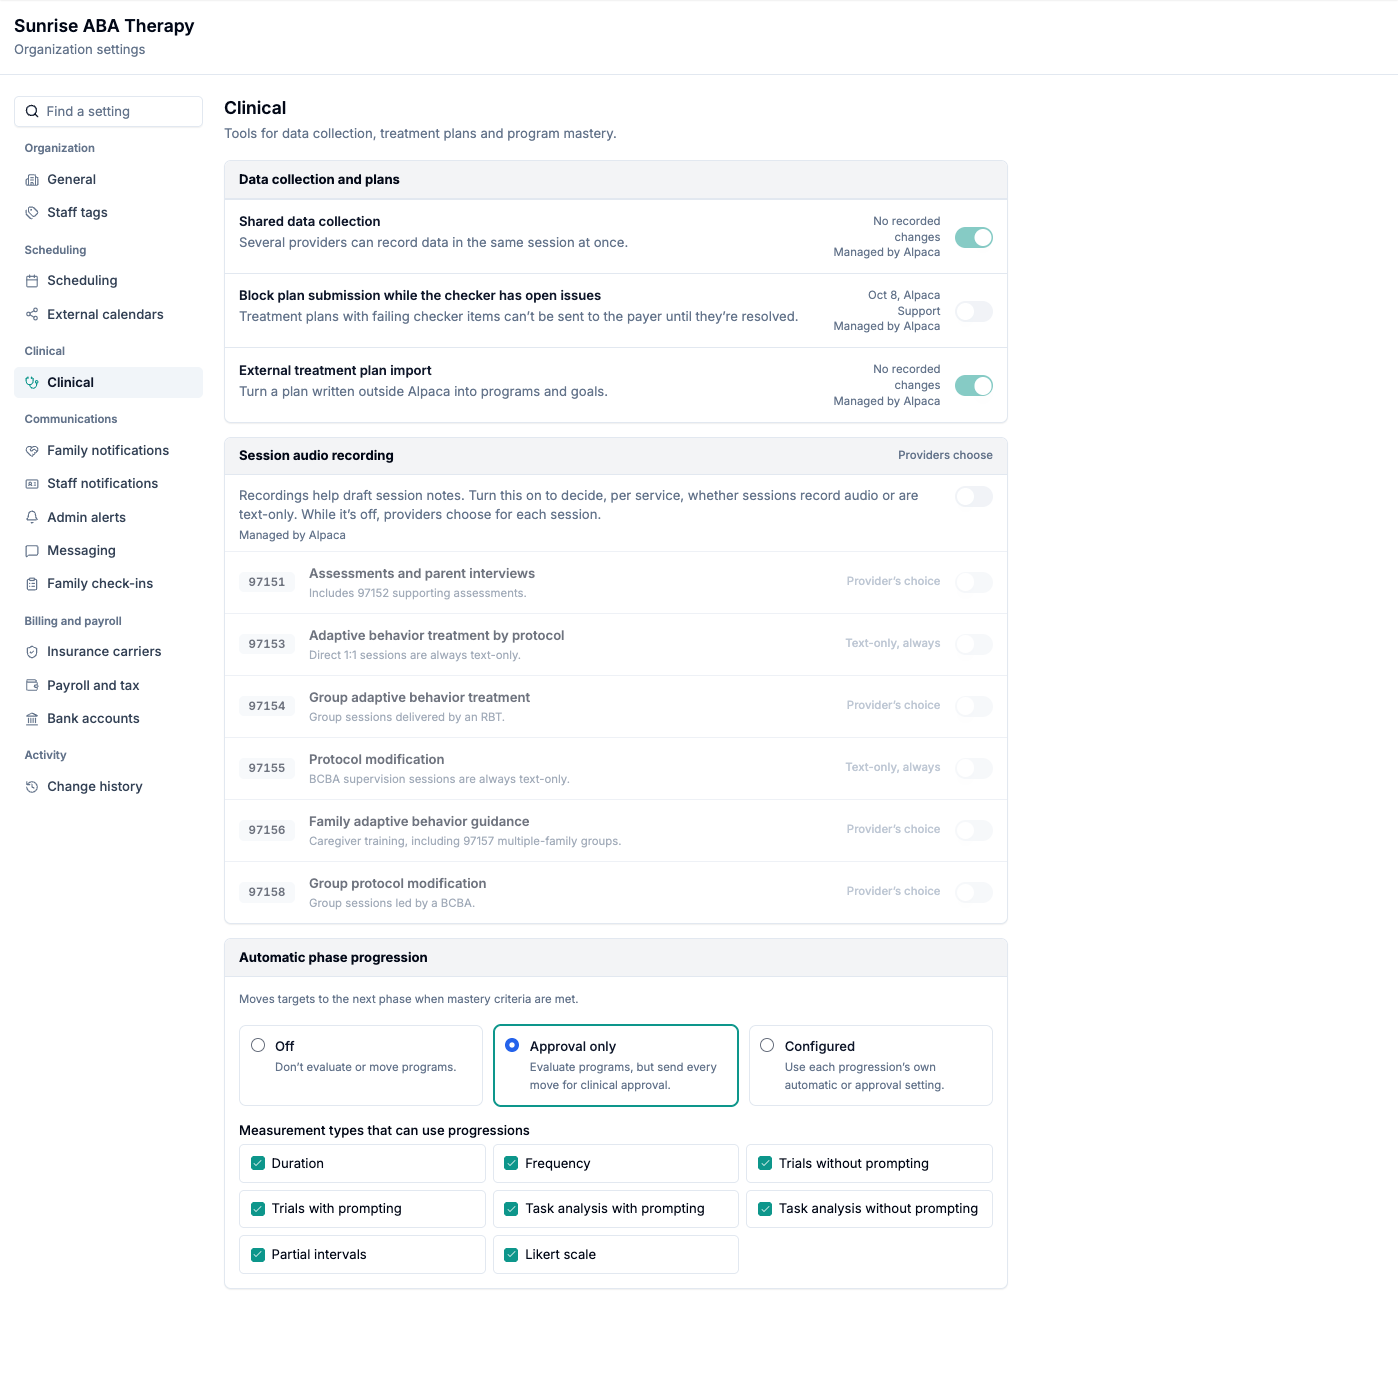Image resolution: width=1398 pixels, height=1373 pixels.
Task: Click the Bank accounts bank icon
Action: [32, 719]
